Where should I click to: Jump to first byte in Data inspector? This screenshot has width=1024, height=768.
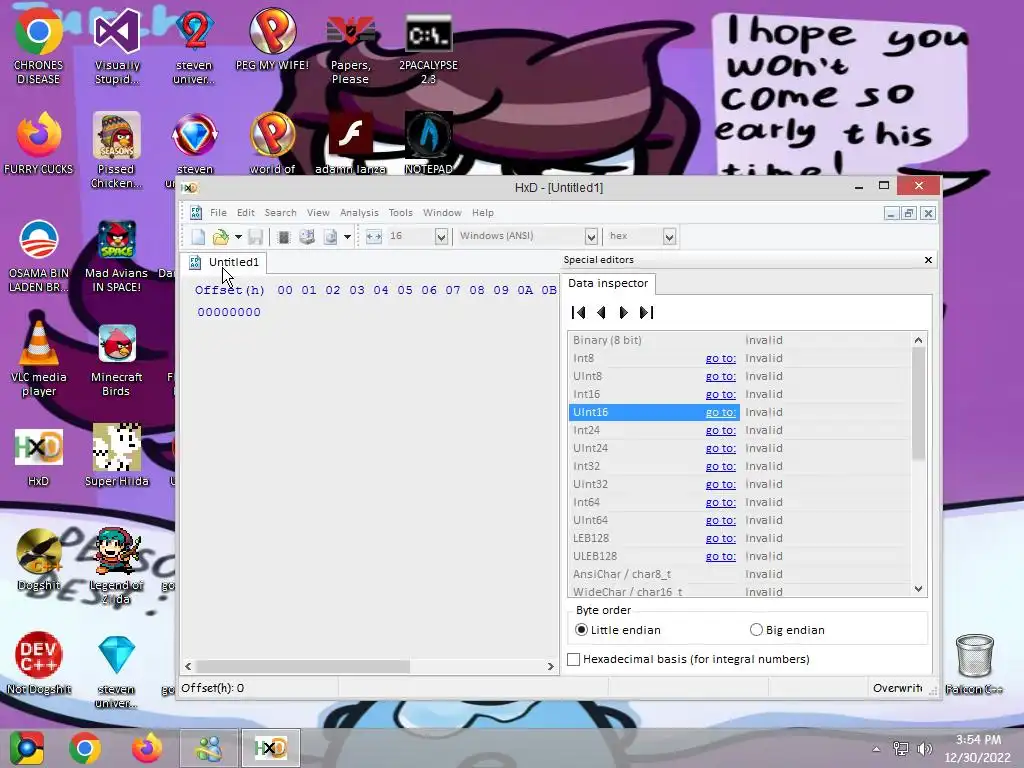point(578,313)
